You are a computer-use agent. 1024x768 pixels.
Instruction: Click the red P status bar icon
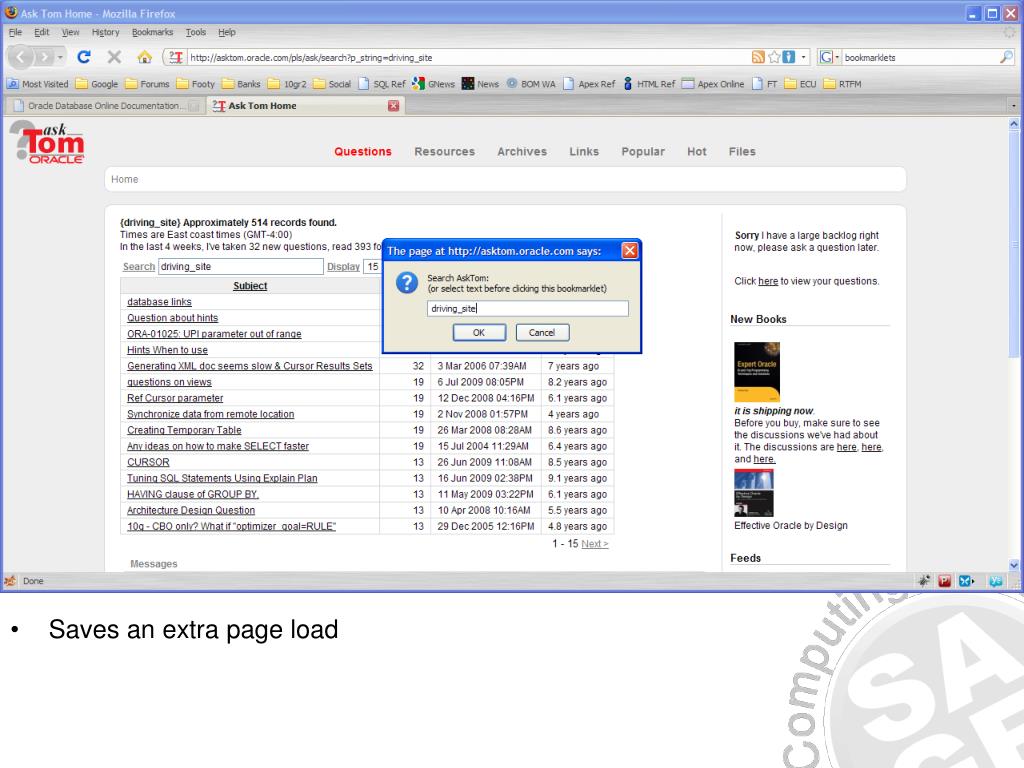coord(944,581)
